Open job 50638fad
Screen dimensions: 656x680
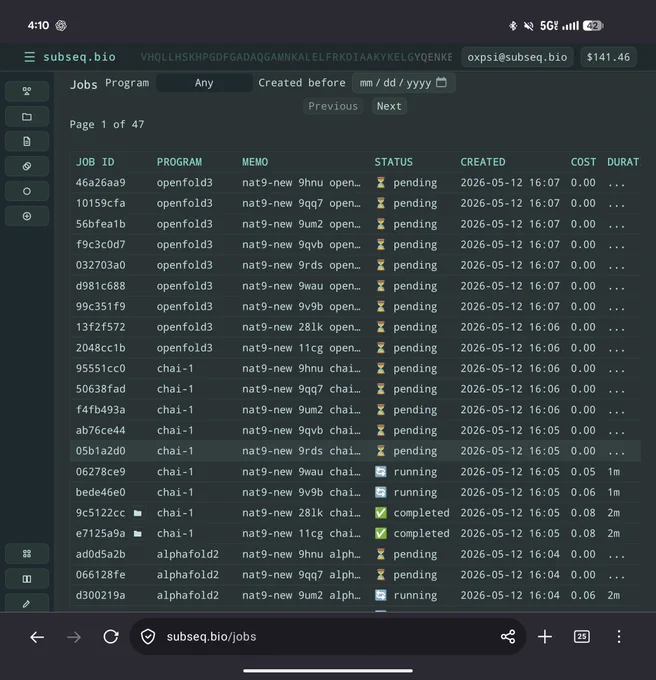tap(356, 389)
